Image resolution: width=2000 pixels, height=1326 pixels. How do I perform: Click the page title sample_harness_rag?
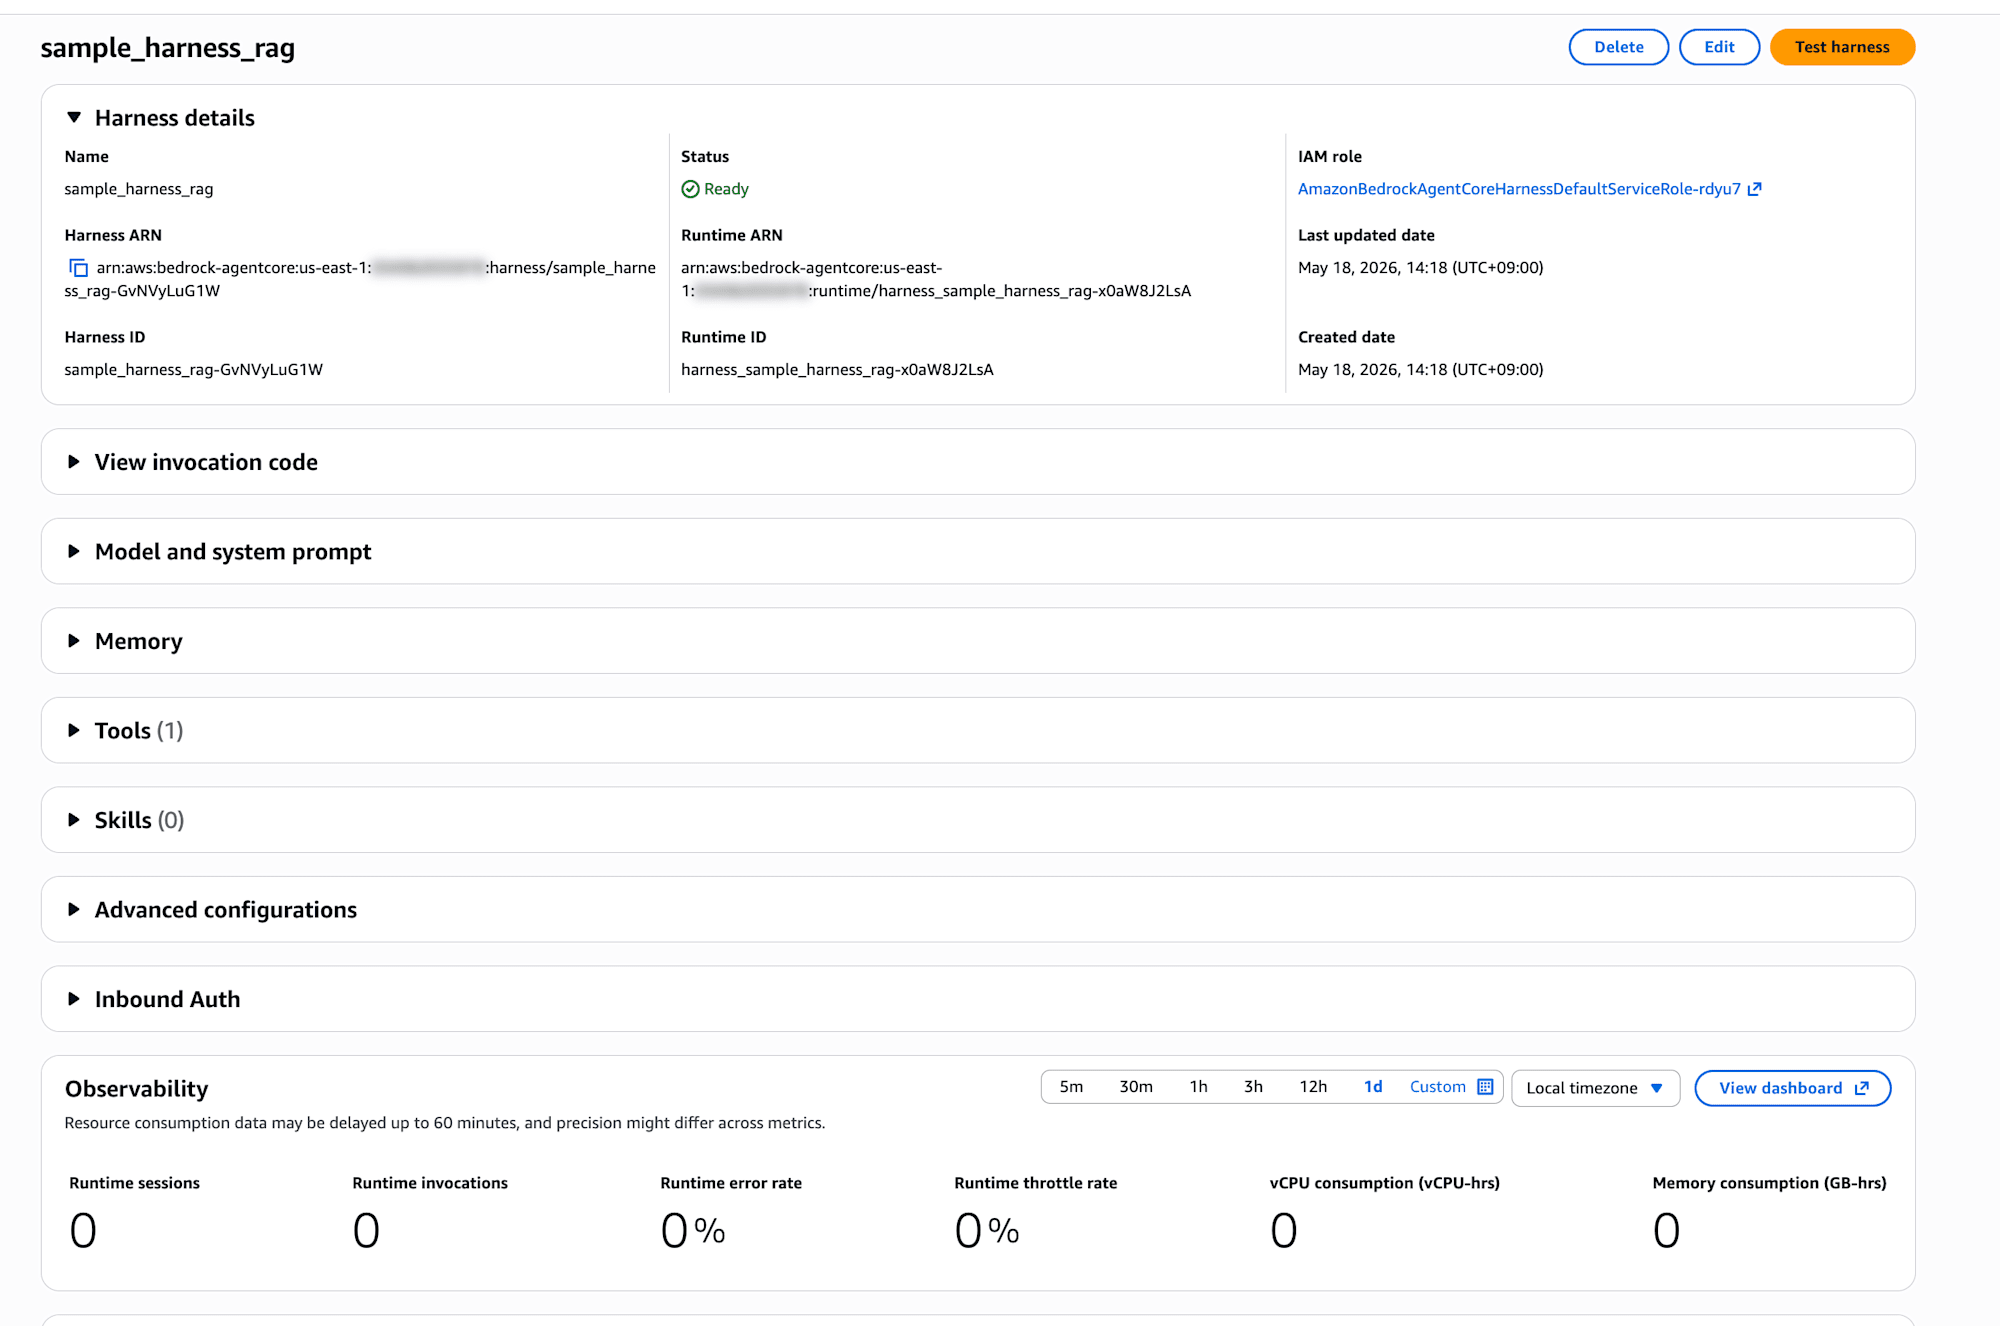click(168, 48)
